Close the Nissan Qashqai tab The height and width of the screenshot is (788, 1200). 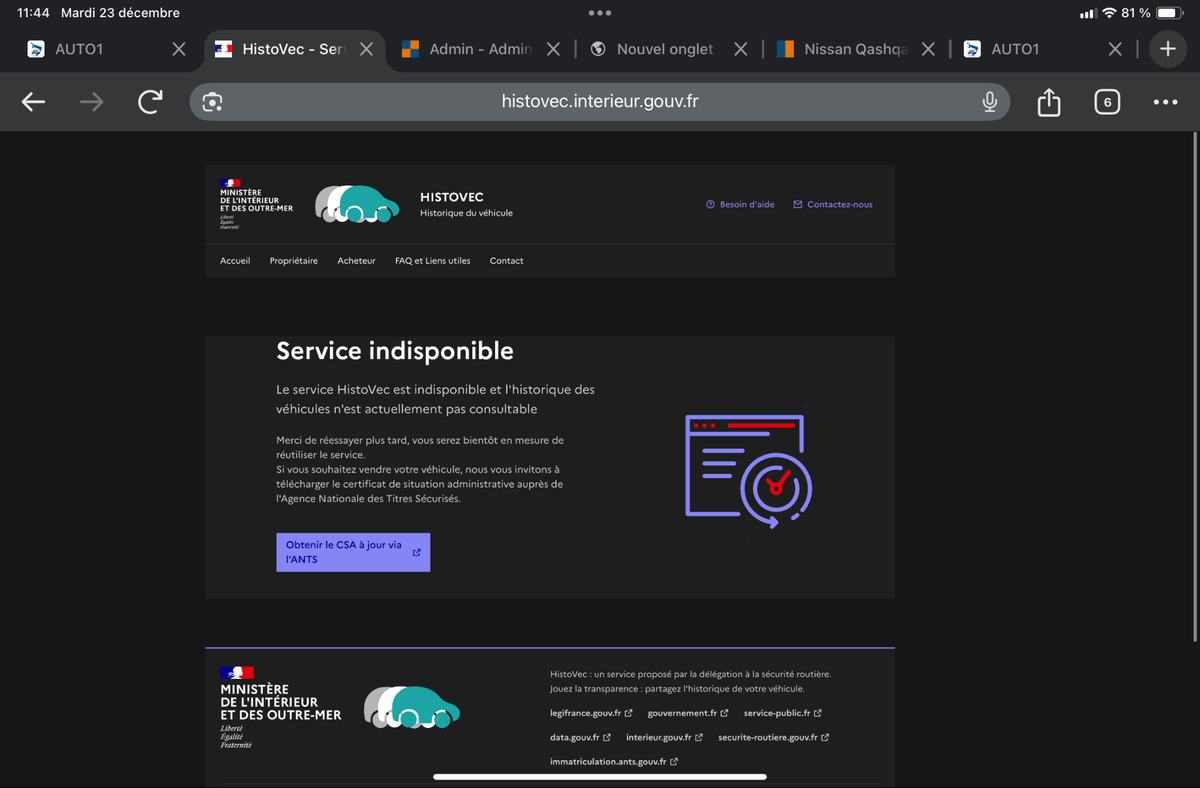pyautogui.click(x=928, y=49)
